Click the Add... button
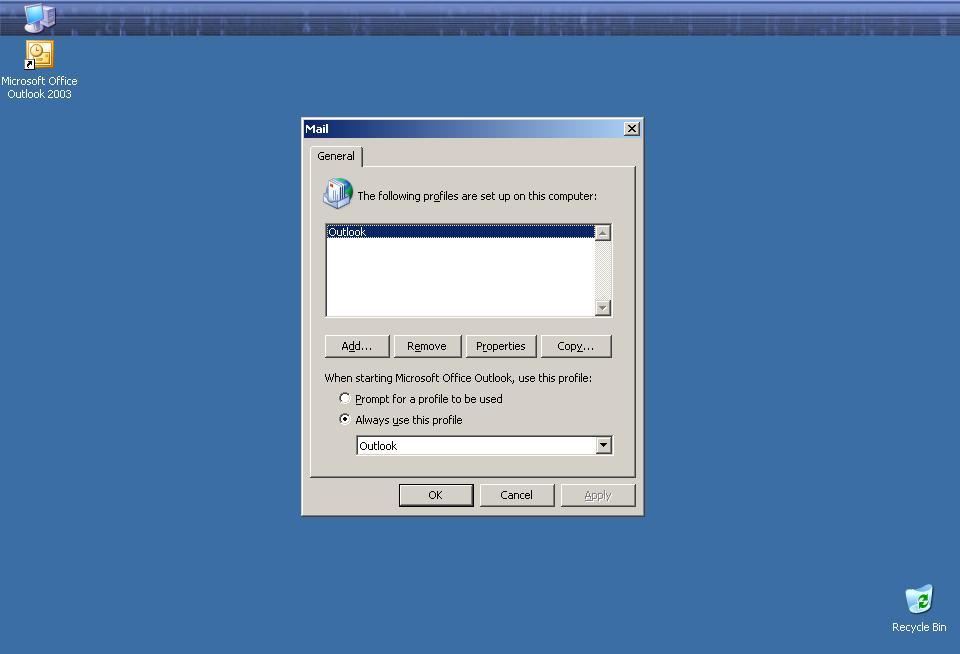This screenshot has width=960, height=654. tap(357, 346)
